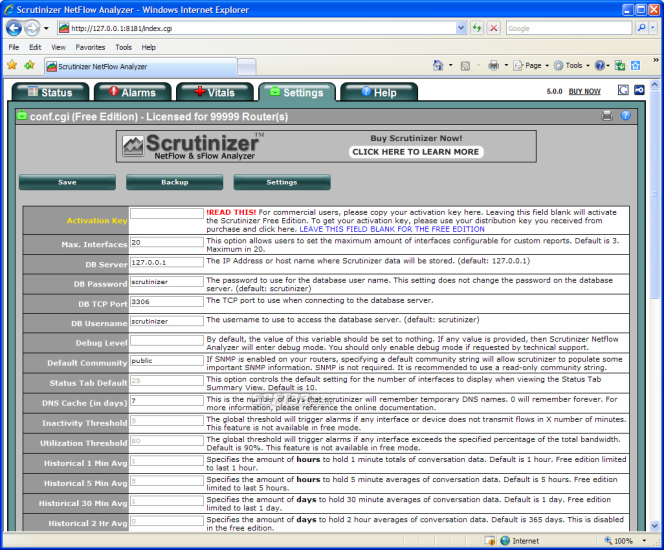Open the Tools gear toolbar menu

point(571,66)
